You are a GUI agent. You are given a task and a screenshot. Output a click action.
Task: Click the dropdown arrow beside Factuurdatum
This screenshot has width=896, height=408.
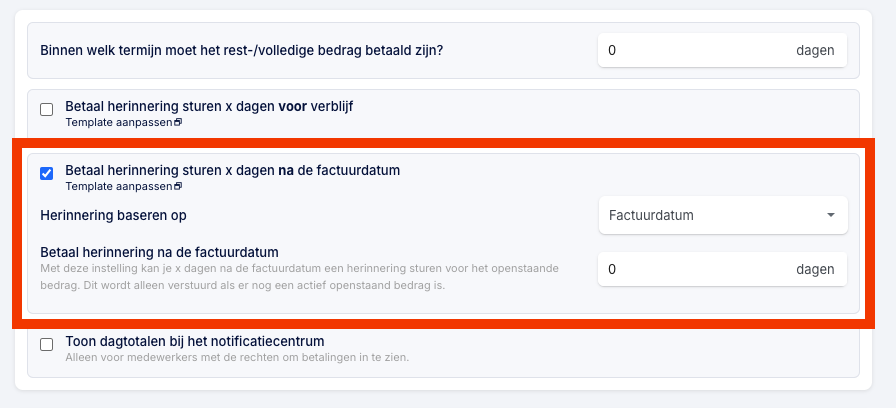tap(831, 215)
